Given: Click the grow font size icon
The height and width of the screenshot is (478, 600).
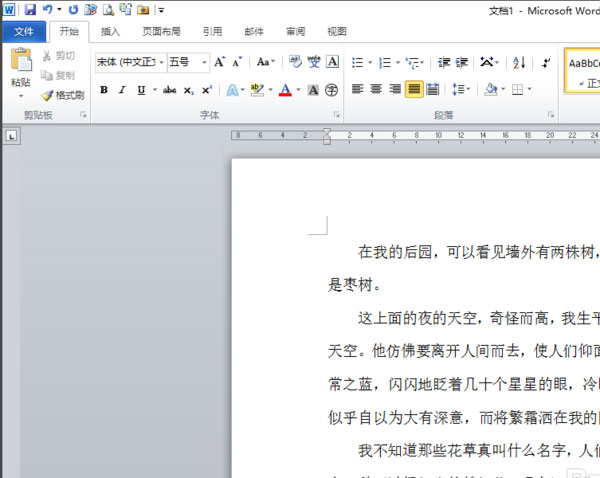Looking at the screenshot, I should 219,62.
